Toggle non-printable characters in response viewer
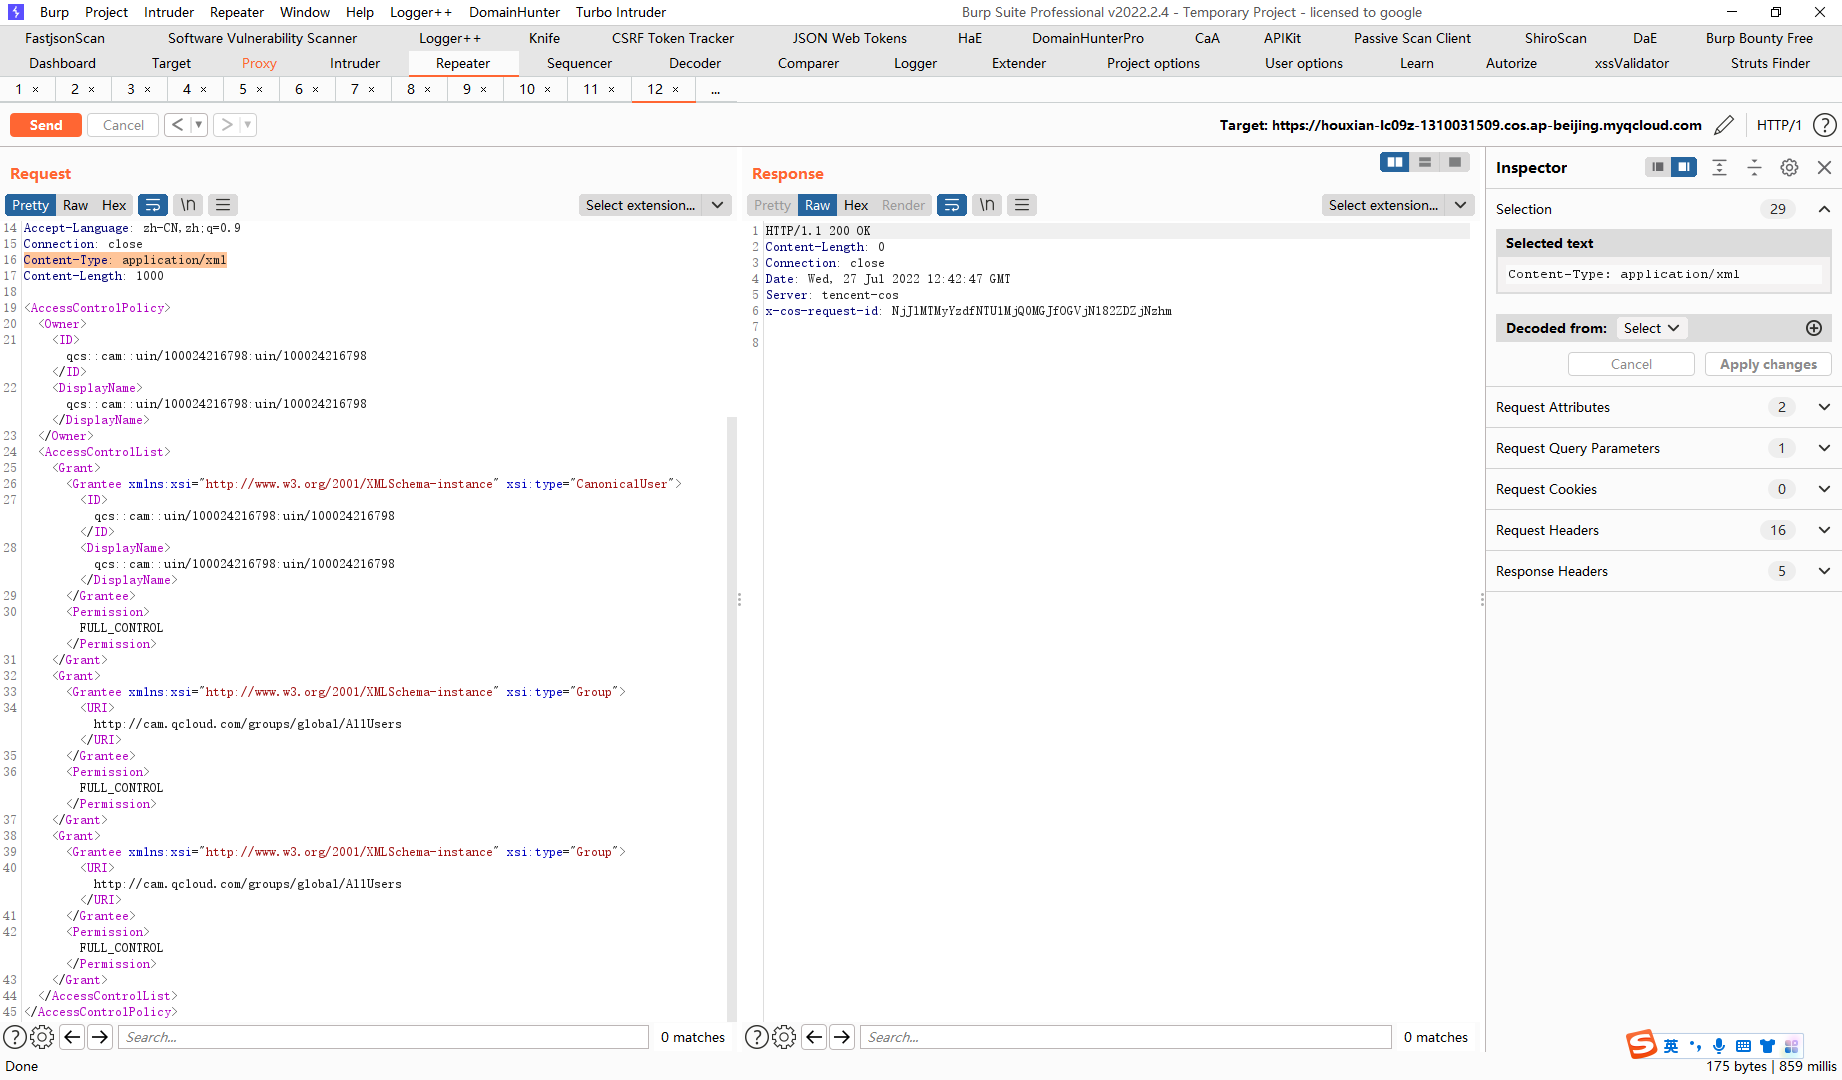Viewport: 1842px width, 1080px height. click(x=987, y=205)
